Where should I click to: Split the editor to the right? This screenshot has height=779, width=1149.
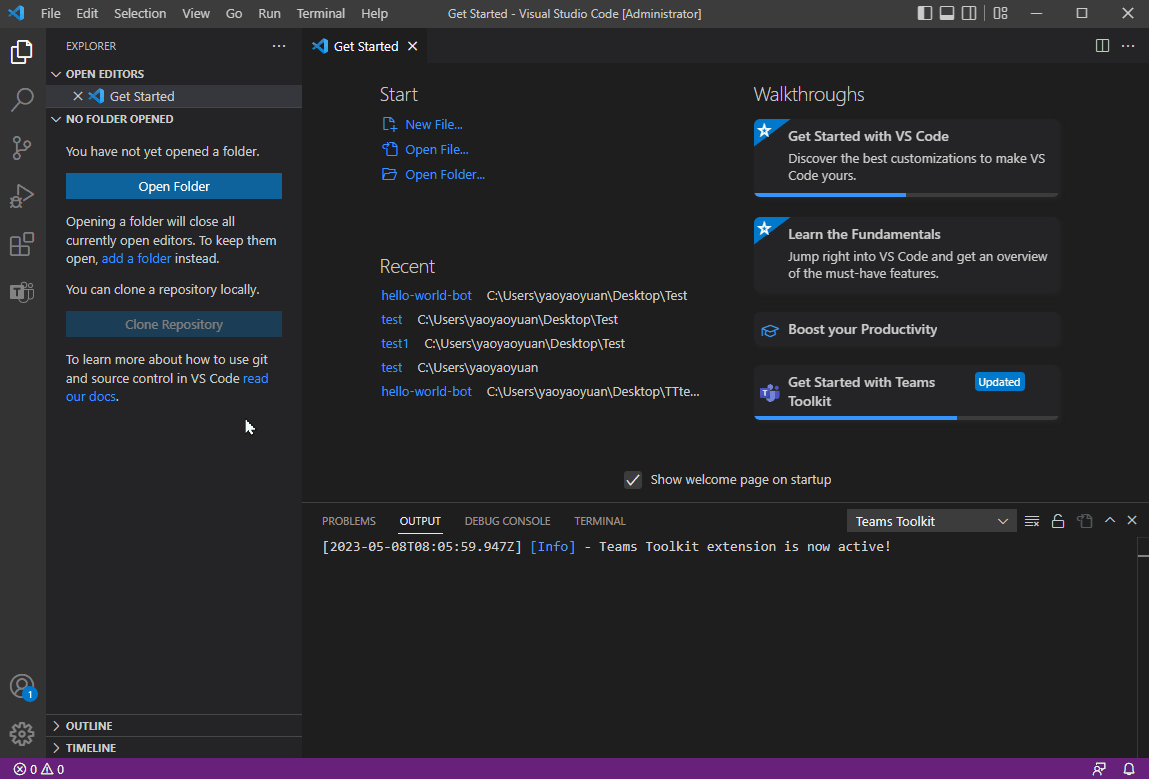[1102, 46]
